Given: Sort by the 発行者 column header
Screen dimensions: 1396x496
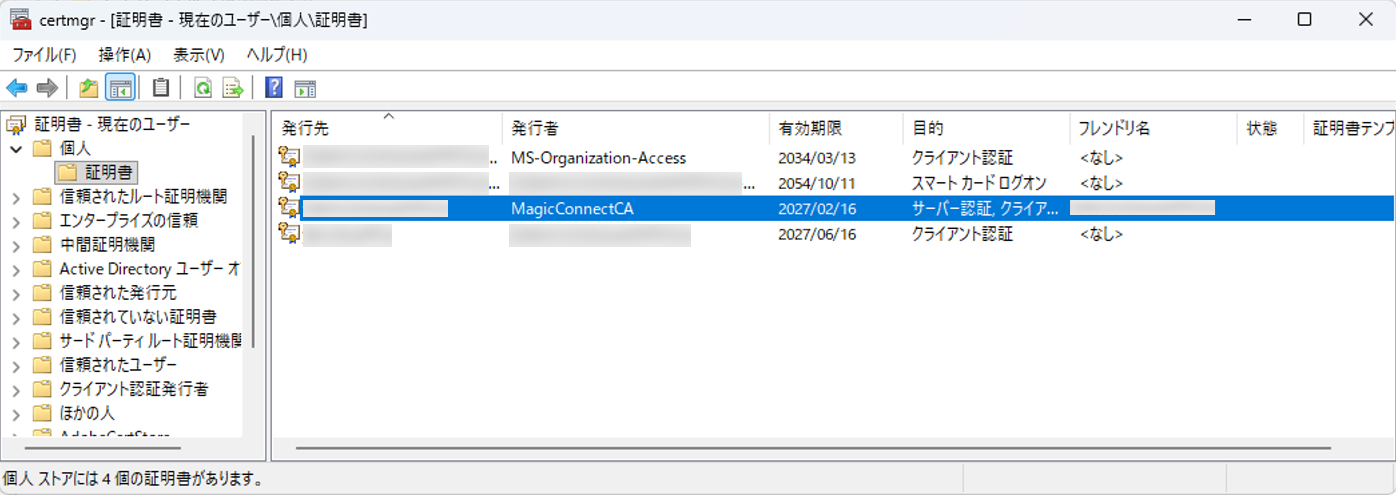Looking at the screenshot, I should coord(636,128).
